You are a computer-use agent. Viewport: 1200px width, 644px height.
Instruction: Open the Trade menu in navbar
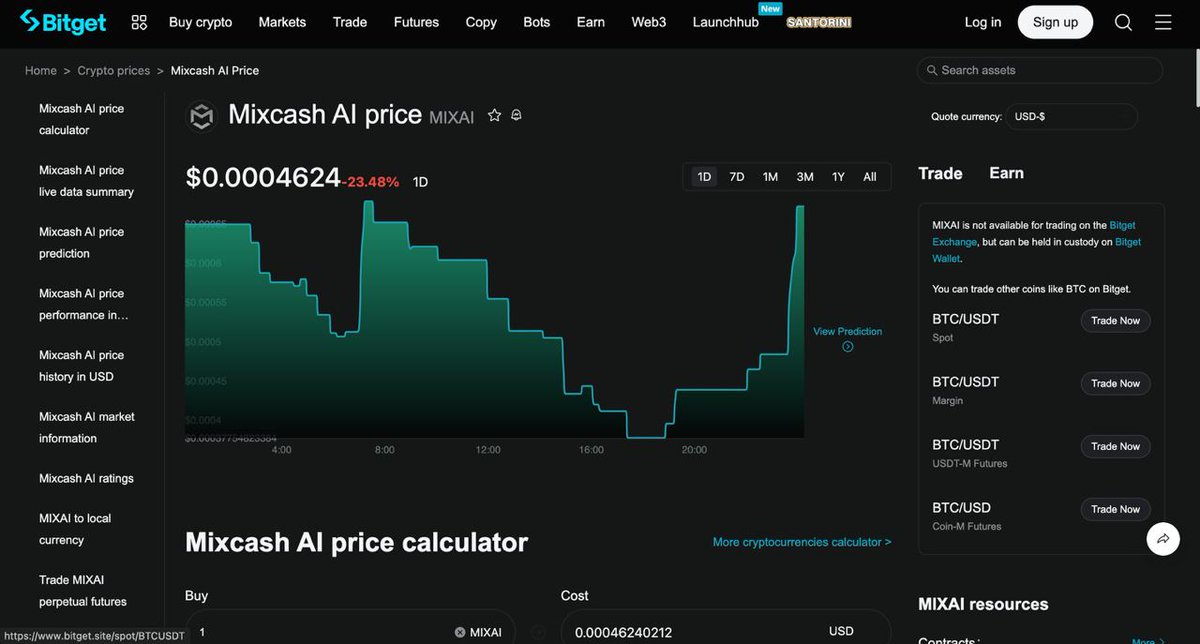tap(350, 22)
